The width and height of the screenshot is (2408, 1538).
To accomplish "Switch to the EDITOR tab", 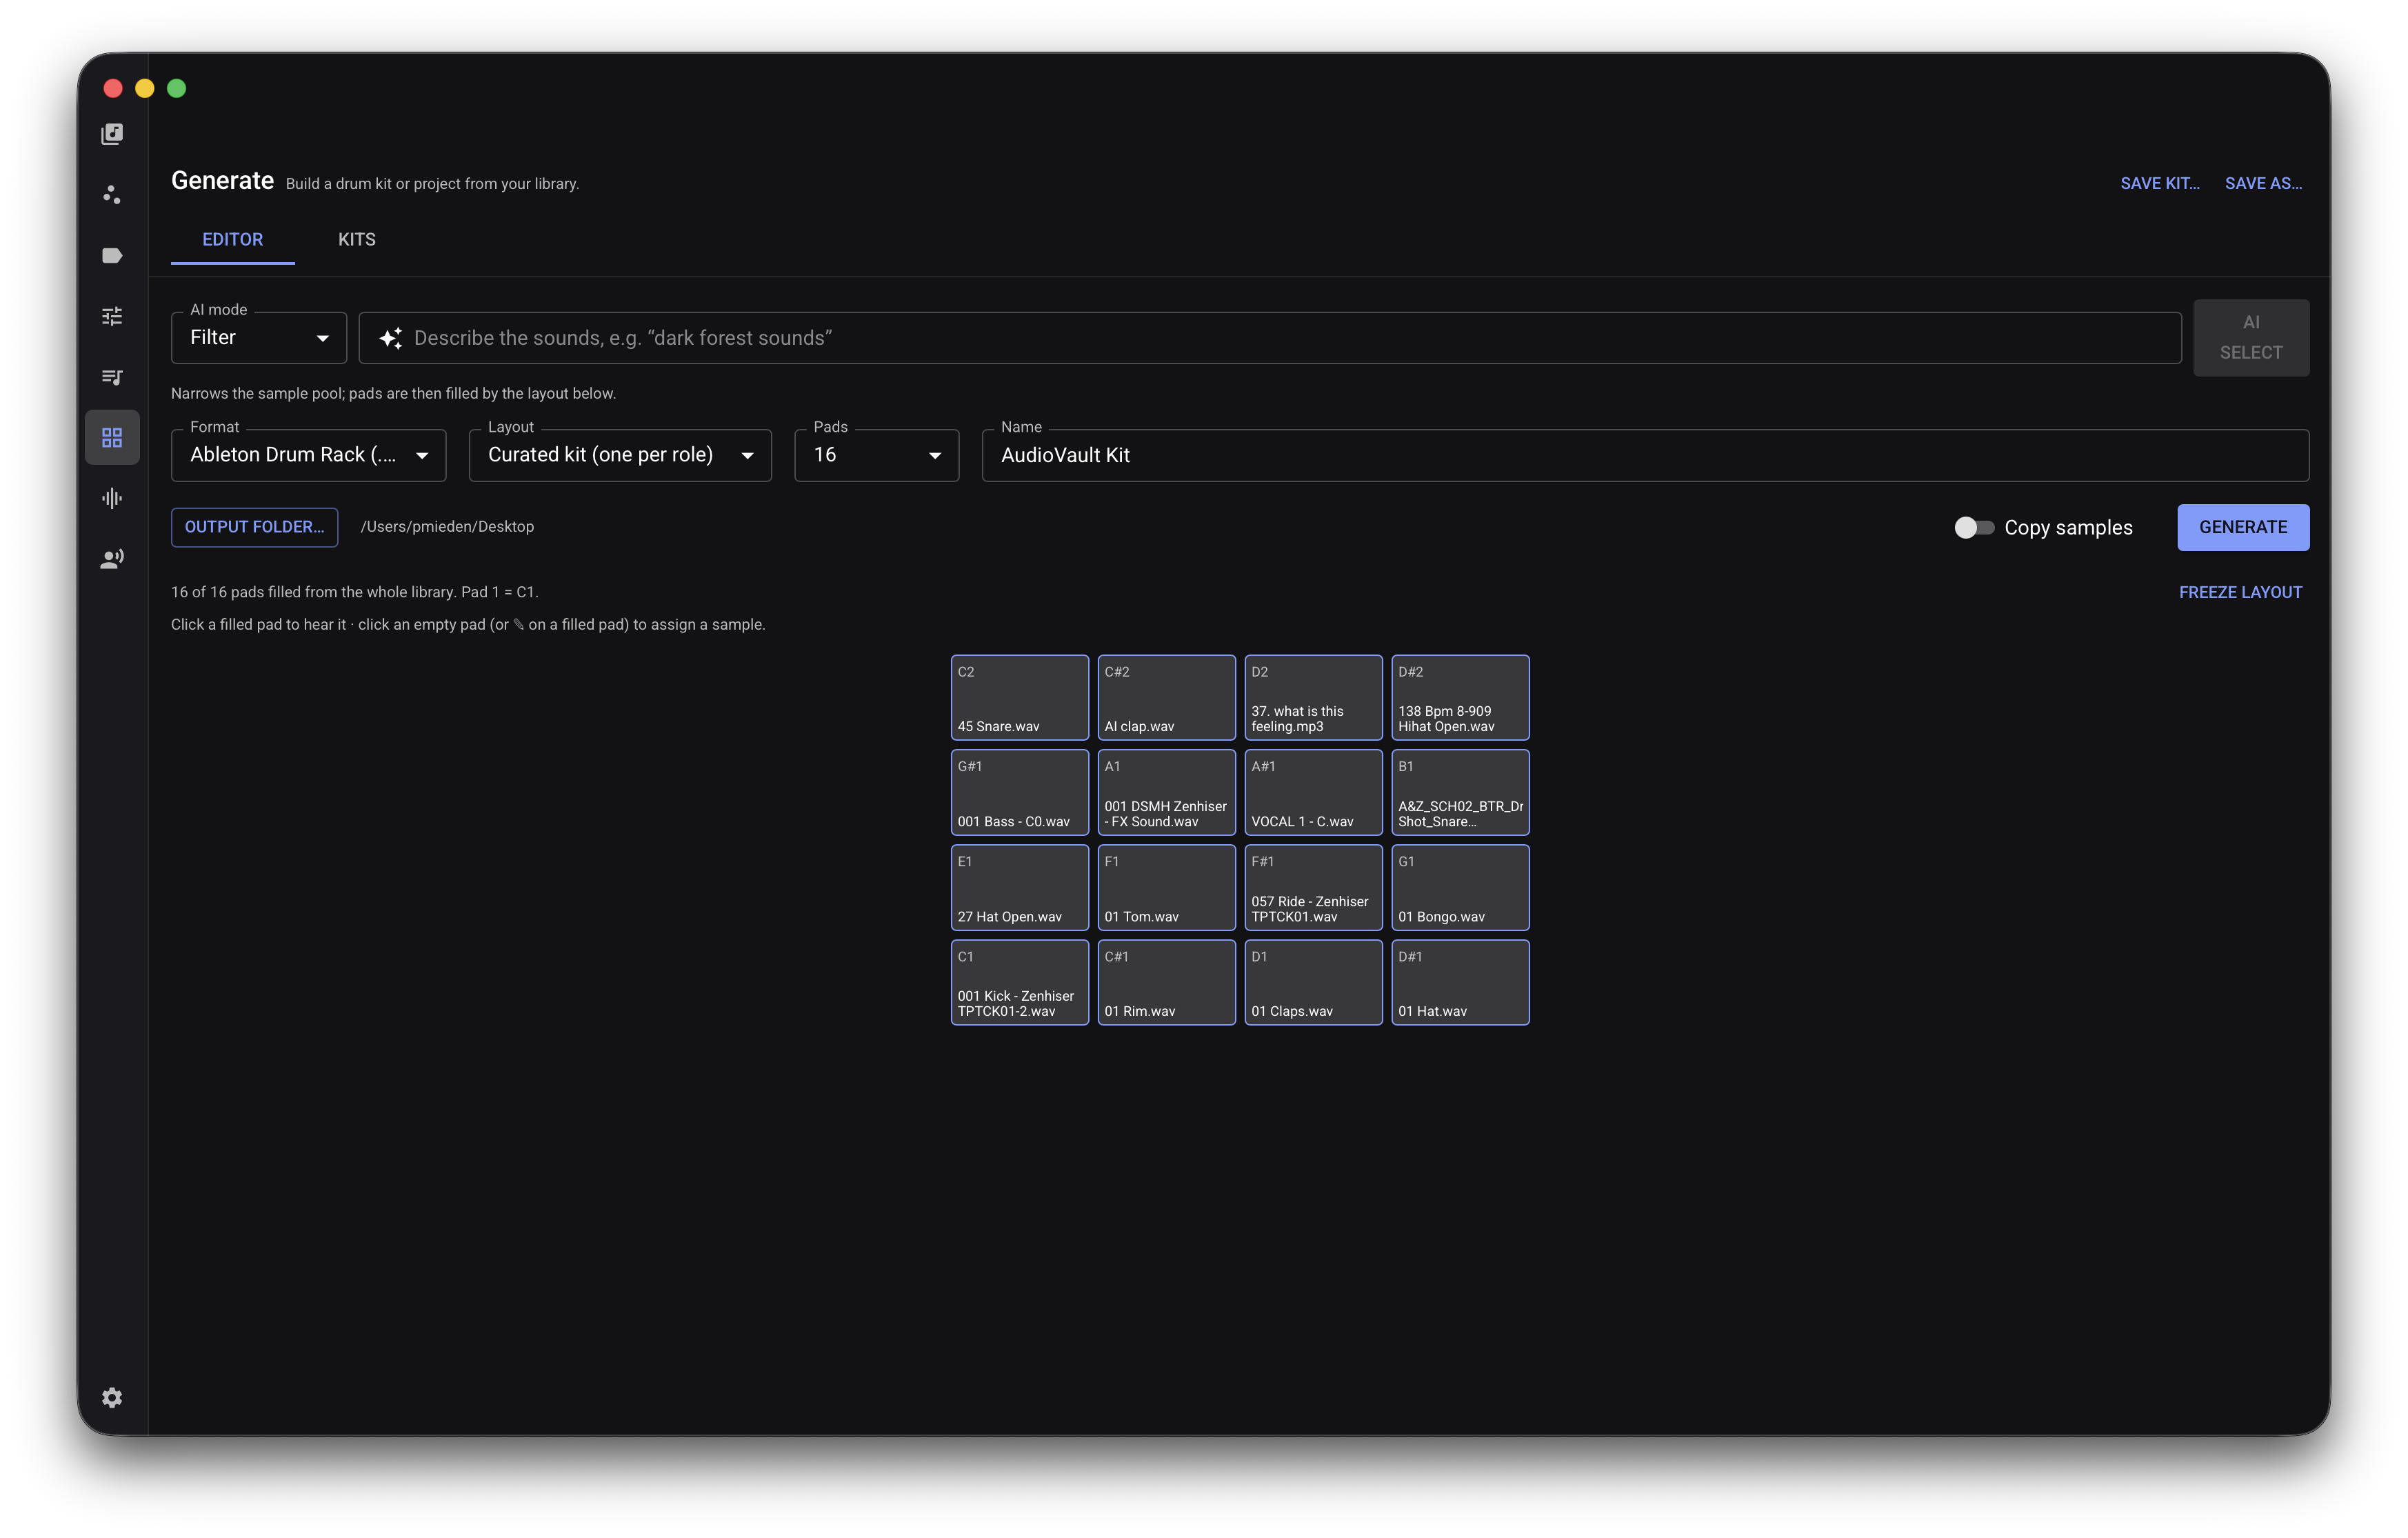I will pos(233,240).
